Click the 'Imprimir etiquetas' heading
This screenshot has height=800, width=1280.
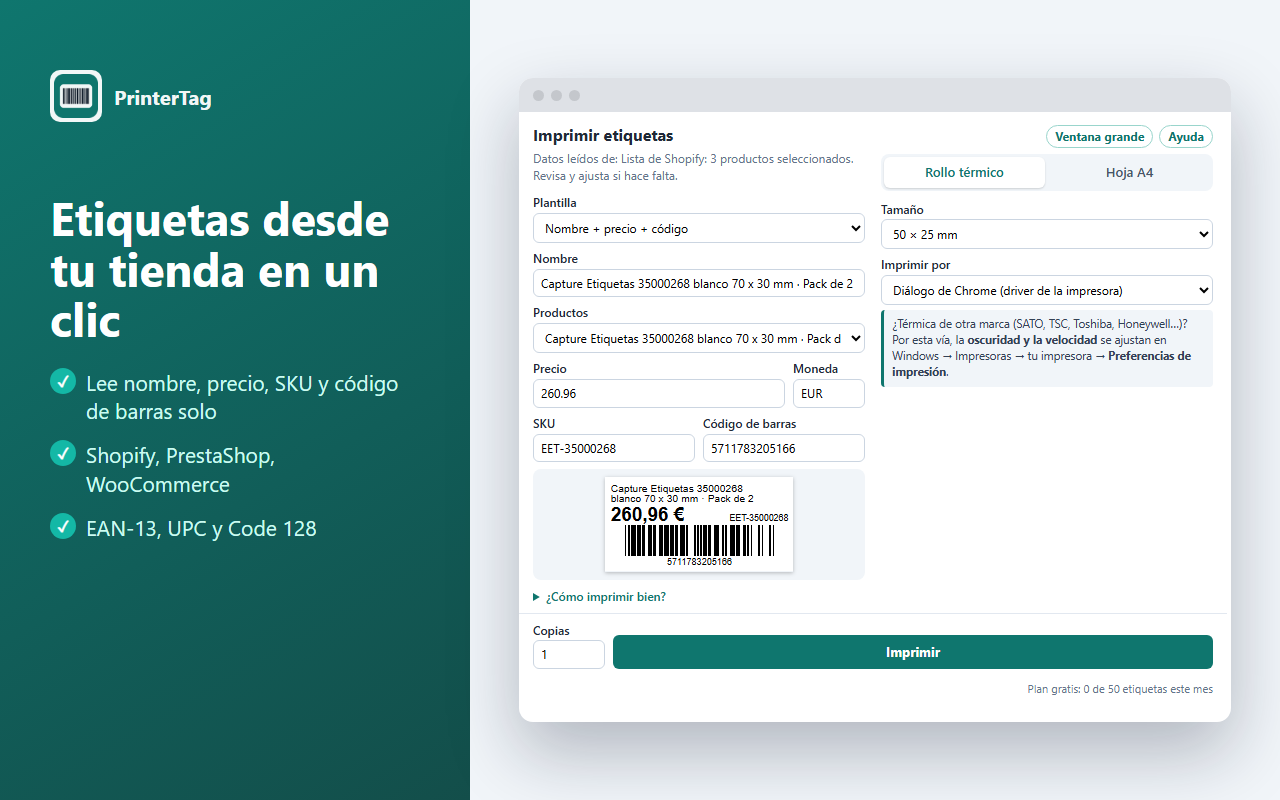pos(603,136)
